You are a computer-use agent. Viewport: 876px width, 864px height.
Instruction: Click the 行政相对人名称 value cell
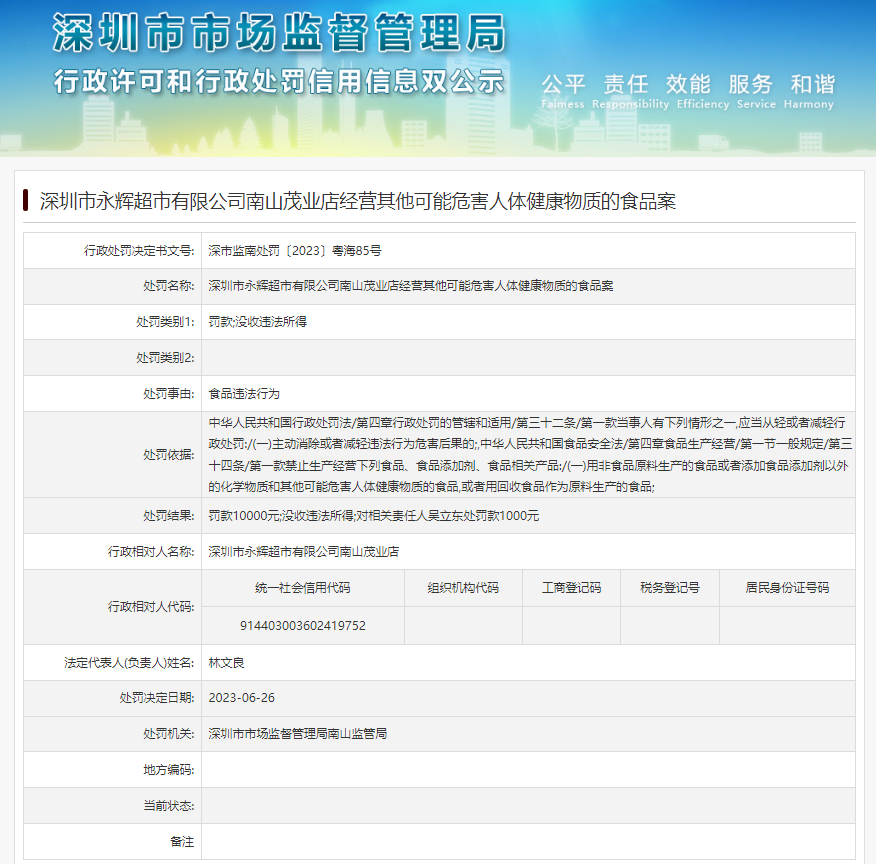[x=528, y=552]
